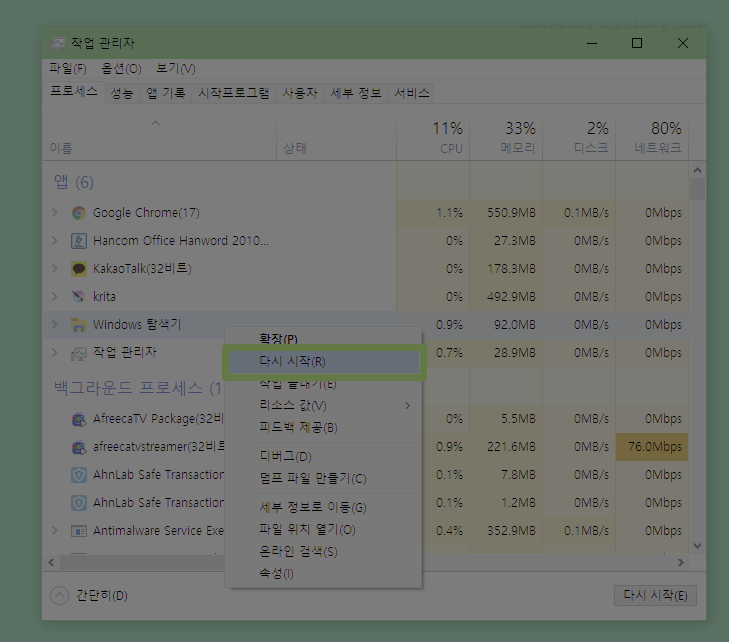This screenshot has width=729, height=642.
Task: Expand the Hancom Office Hanword row
Action: coord(54,241)
